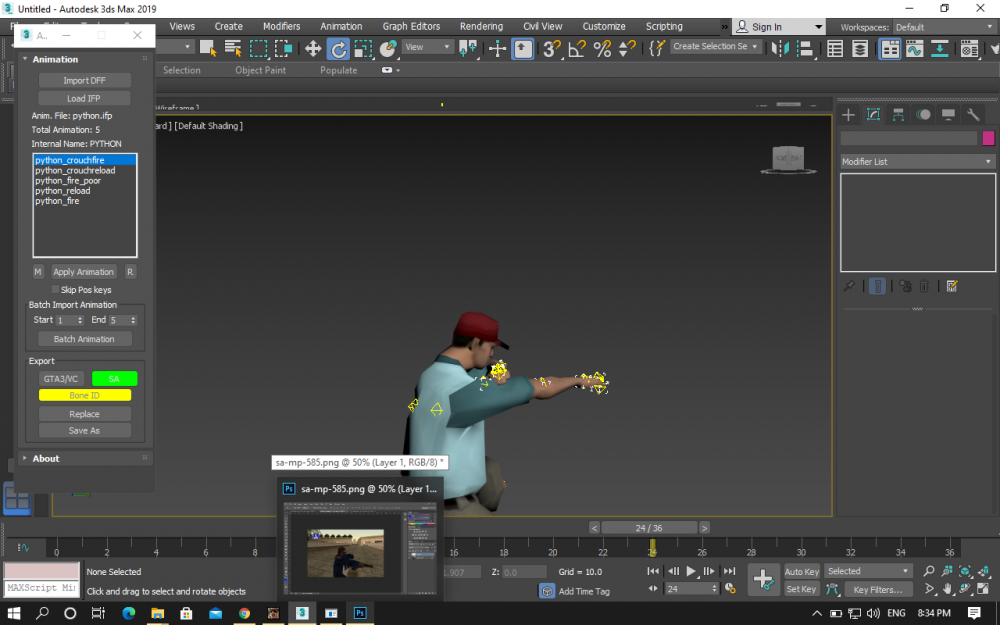The image size is (1000, 625).
Task: Activate the Select and Move tool
Action: (312, 48)
